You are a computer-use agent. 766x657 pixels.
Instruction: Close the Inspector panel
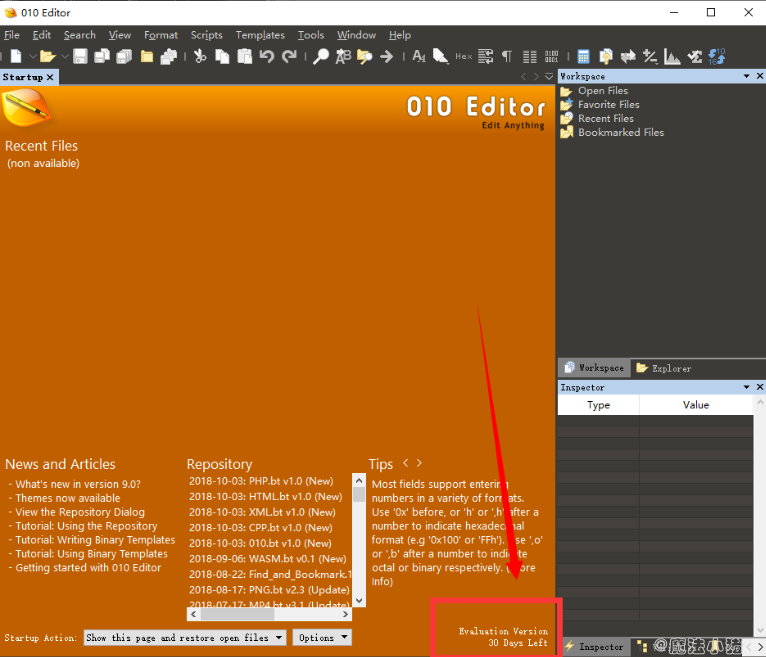pyautogui.click(x=760, y=387)
